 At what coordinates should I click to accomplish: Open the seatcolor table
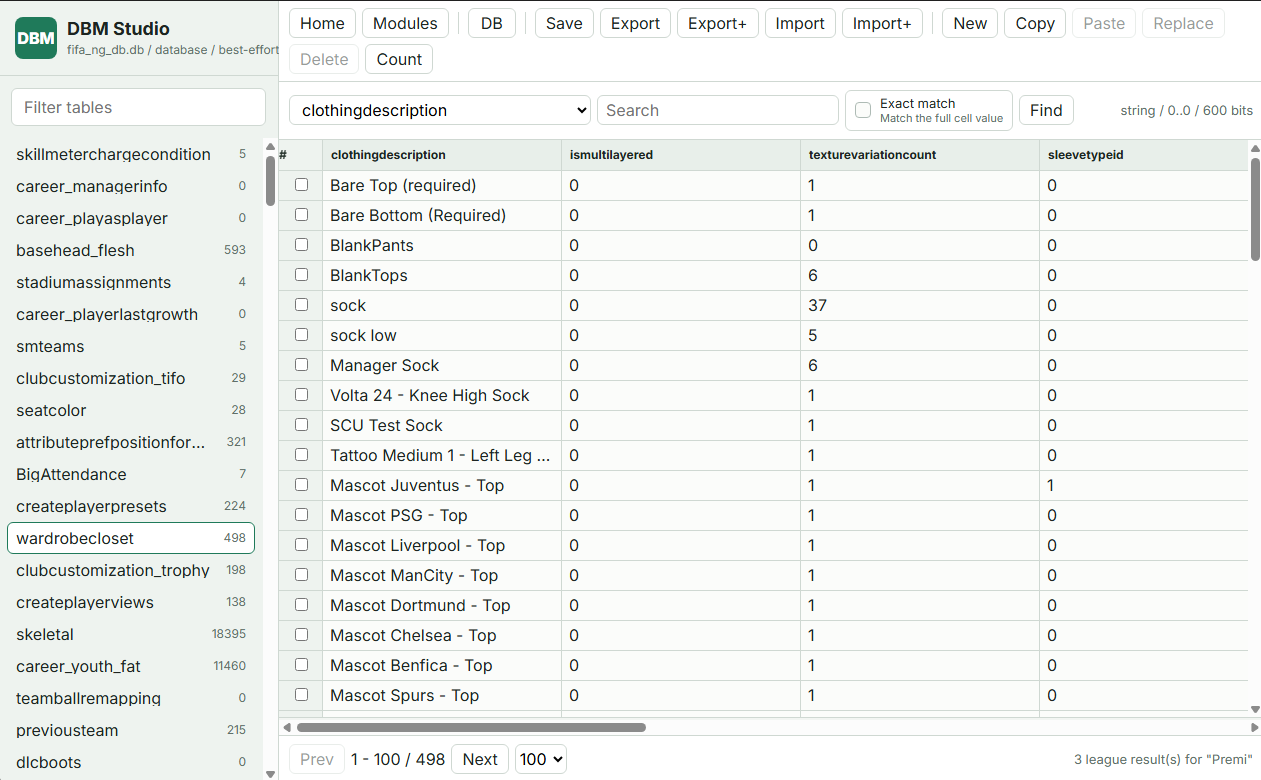click(131, 410)
